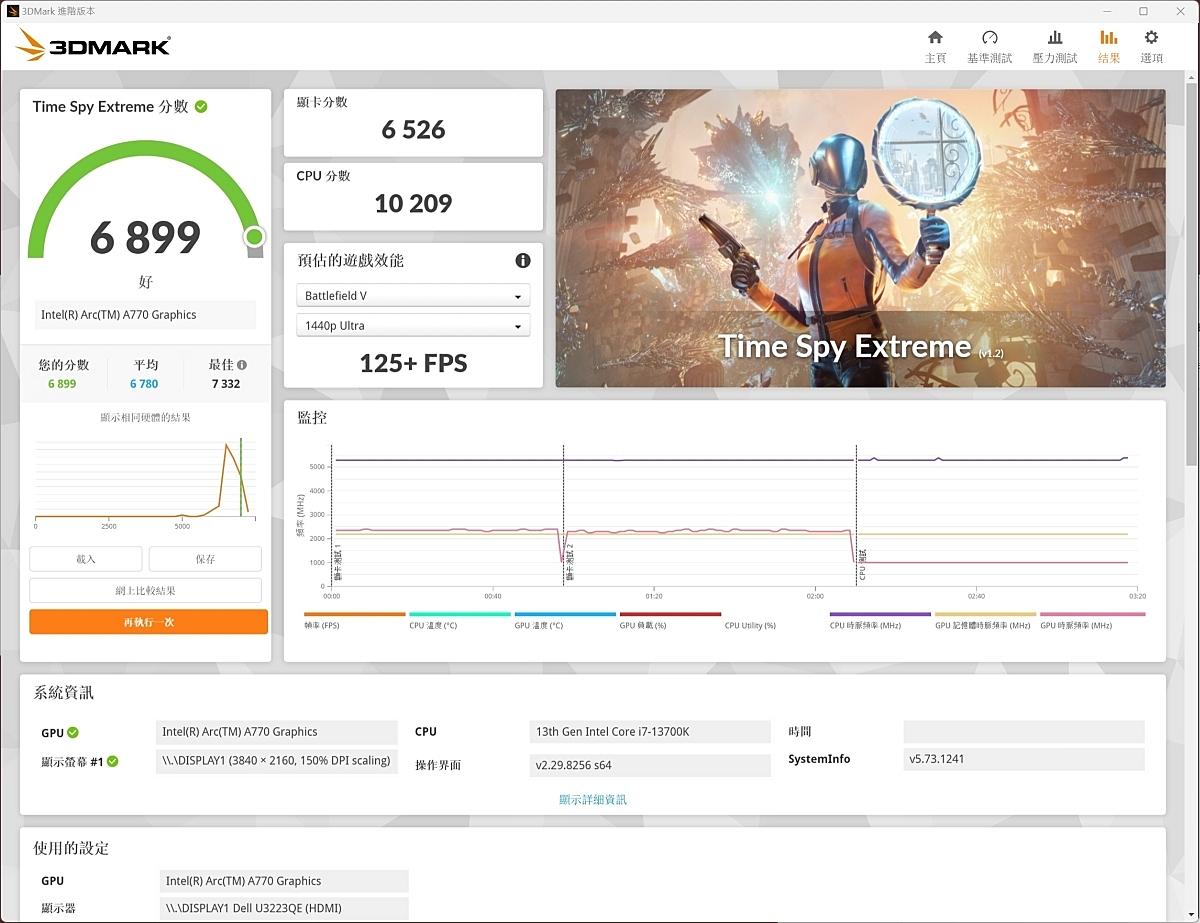Switch to the Results (結果) tab
This screenshot has width=1200, height=923.
tap(1108, 46)
